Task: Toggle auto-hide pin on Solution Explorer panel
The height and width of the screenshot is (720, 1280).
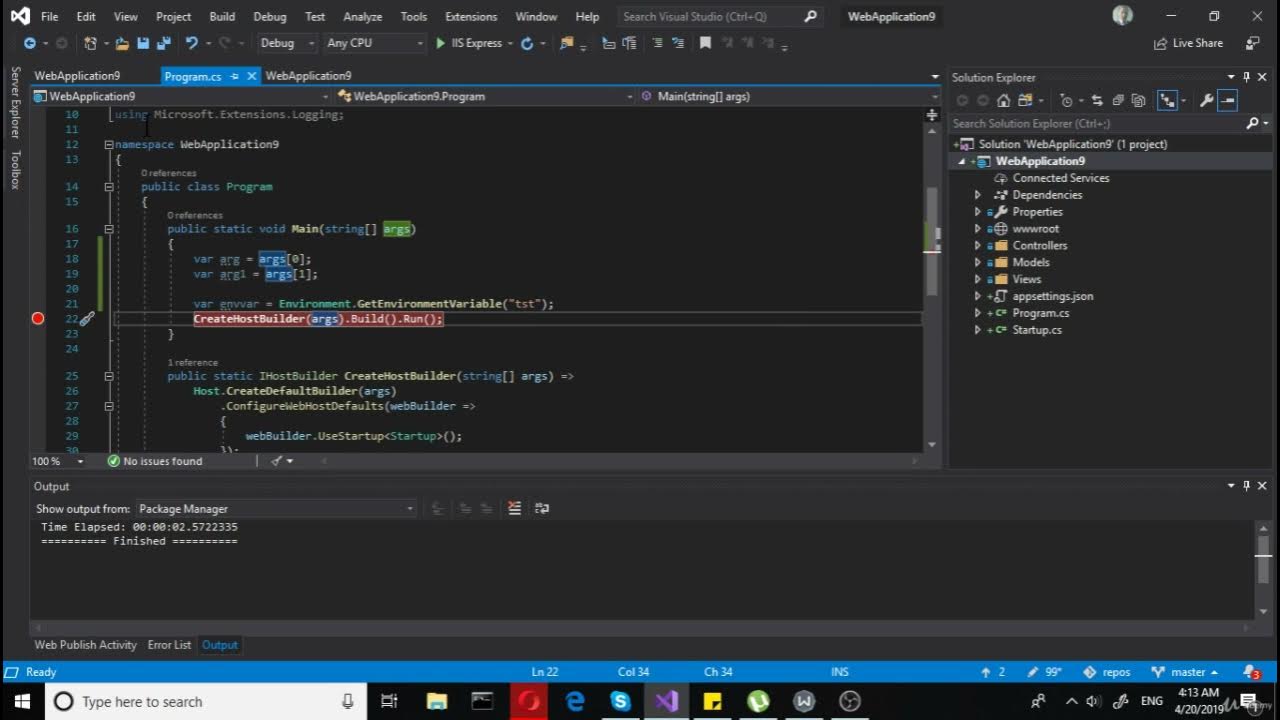Action: pos(1247,77)
